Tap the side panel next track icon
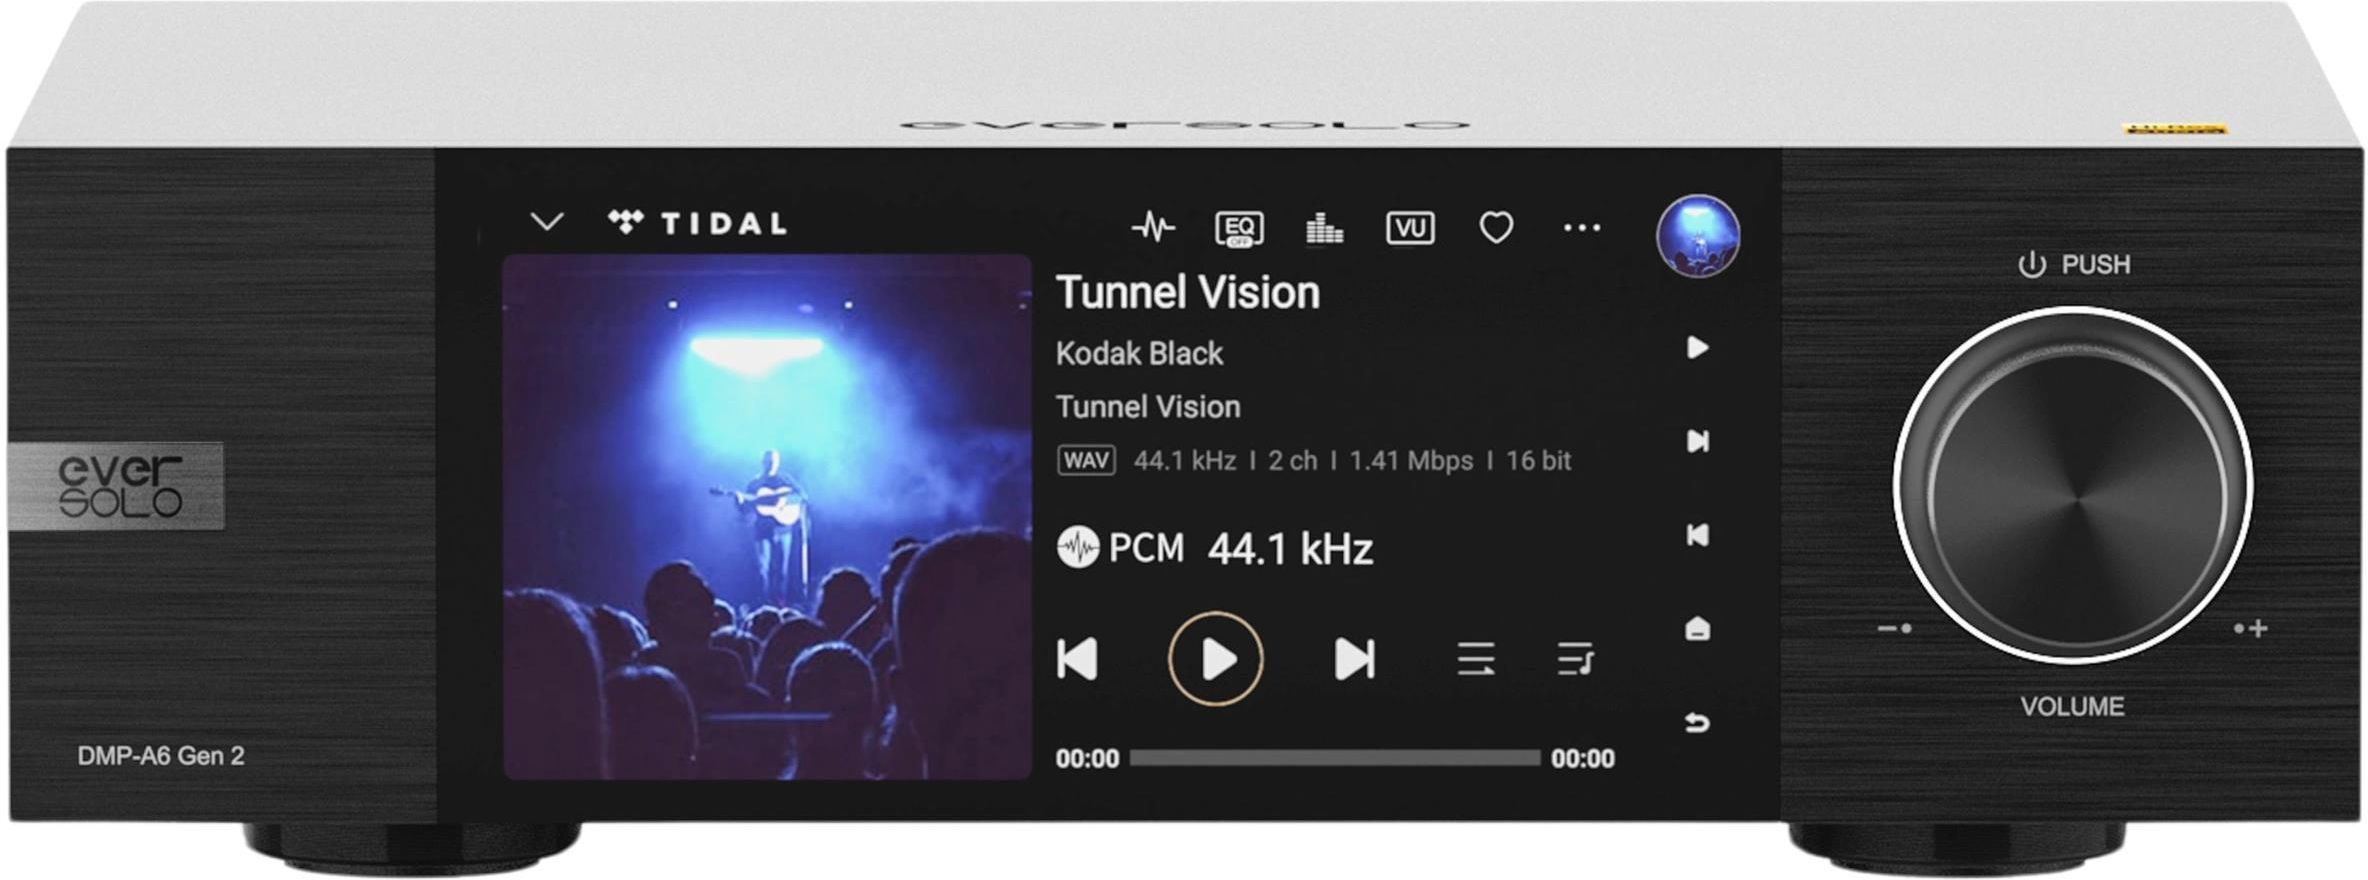2368x880 pixels. point(1697,441)
